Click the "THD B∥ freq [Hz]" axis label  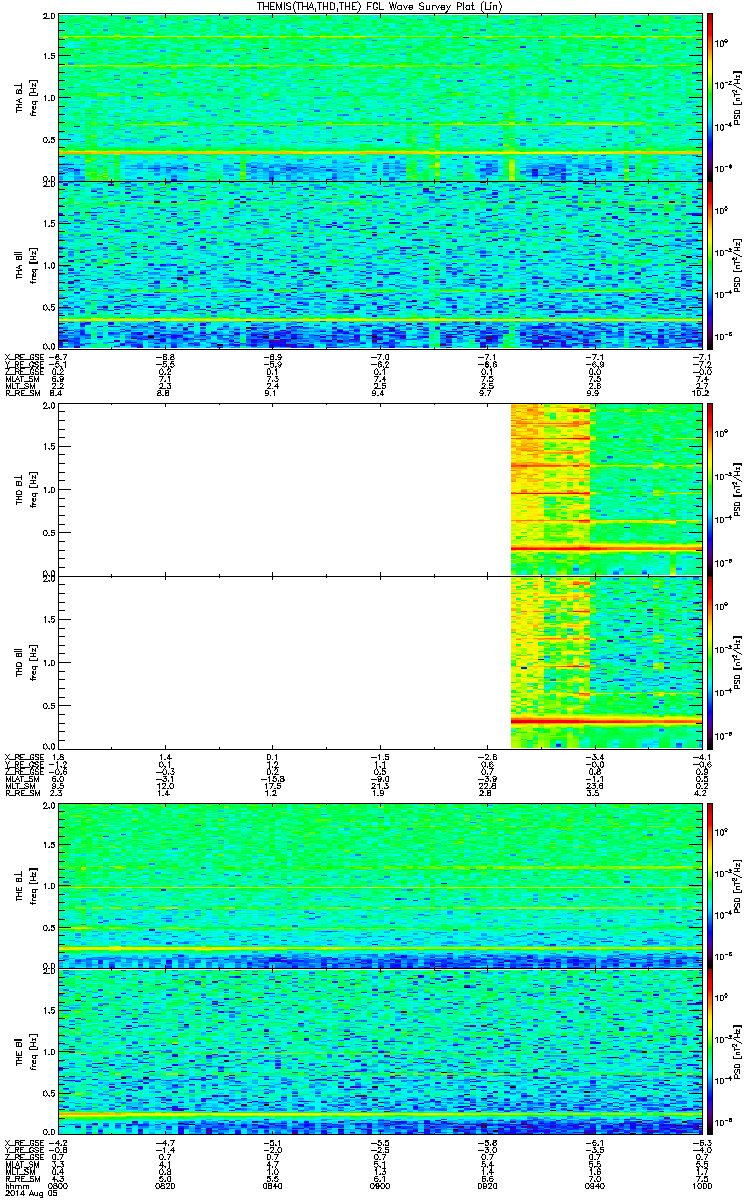(x=24, y=662)
